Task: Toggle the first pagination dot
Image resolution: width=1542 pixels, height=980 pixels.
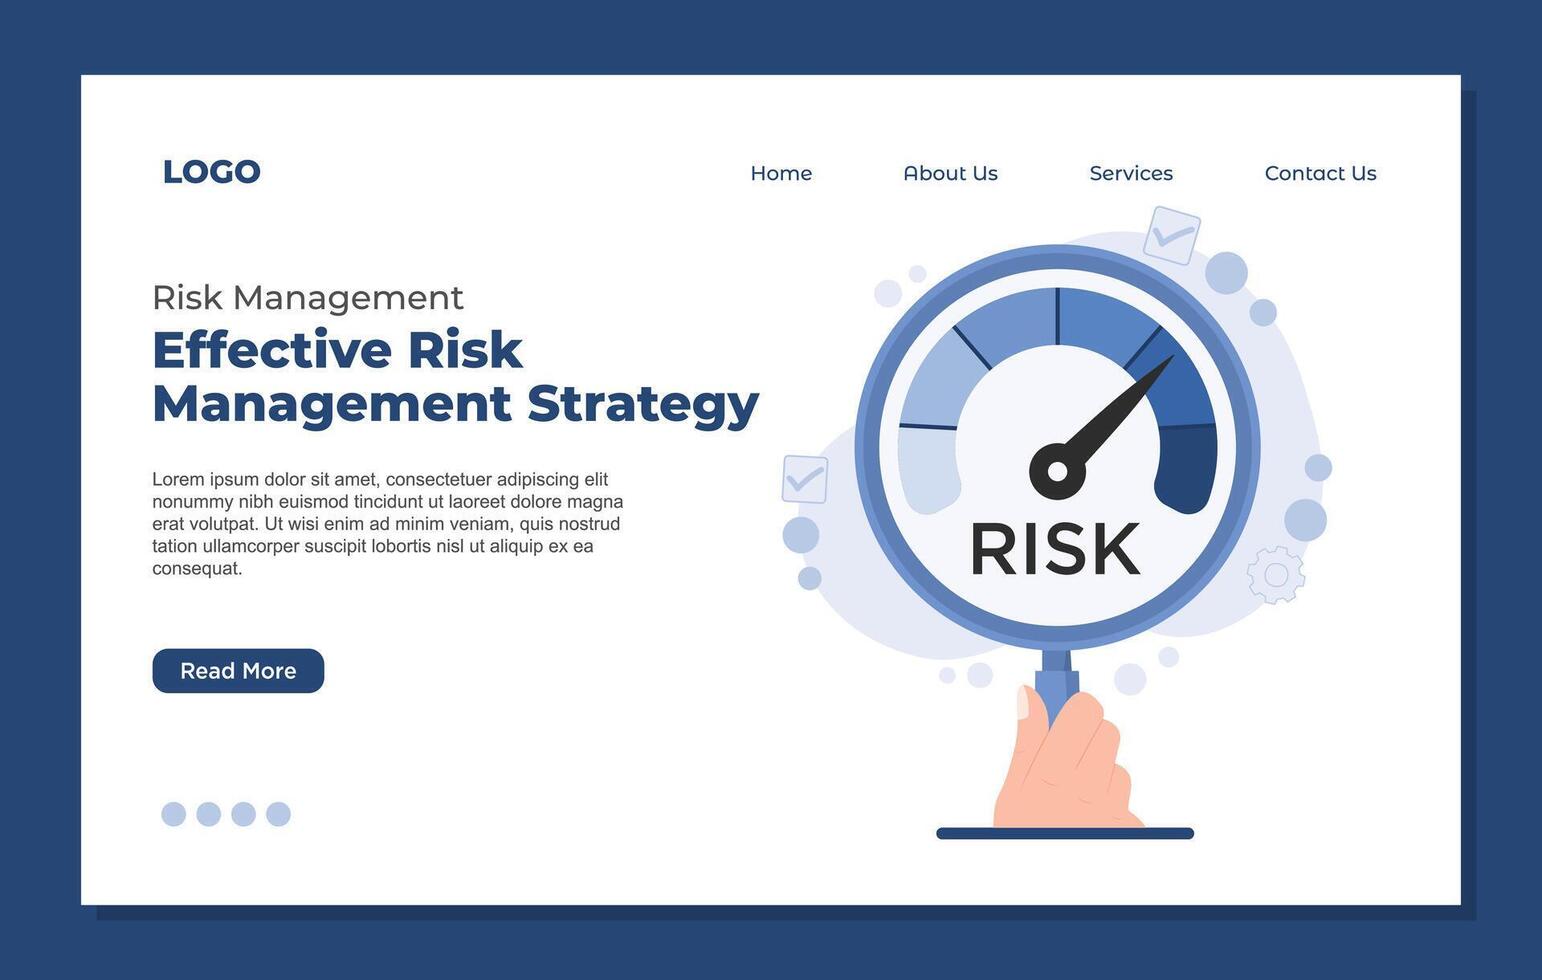Action: tap(172, 814)
